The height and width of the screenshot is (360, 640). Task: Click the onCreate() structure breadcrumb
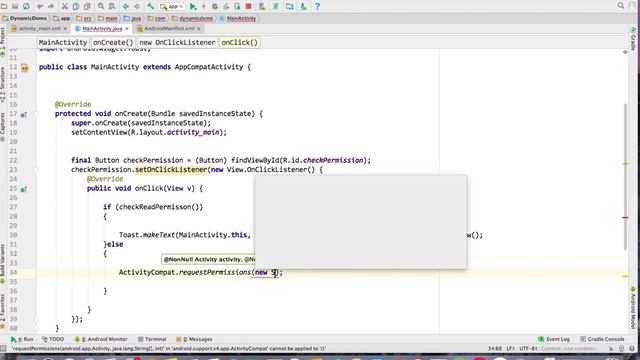(x=113, y=42)
